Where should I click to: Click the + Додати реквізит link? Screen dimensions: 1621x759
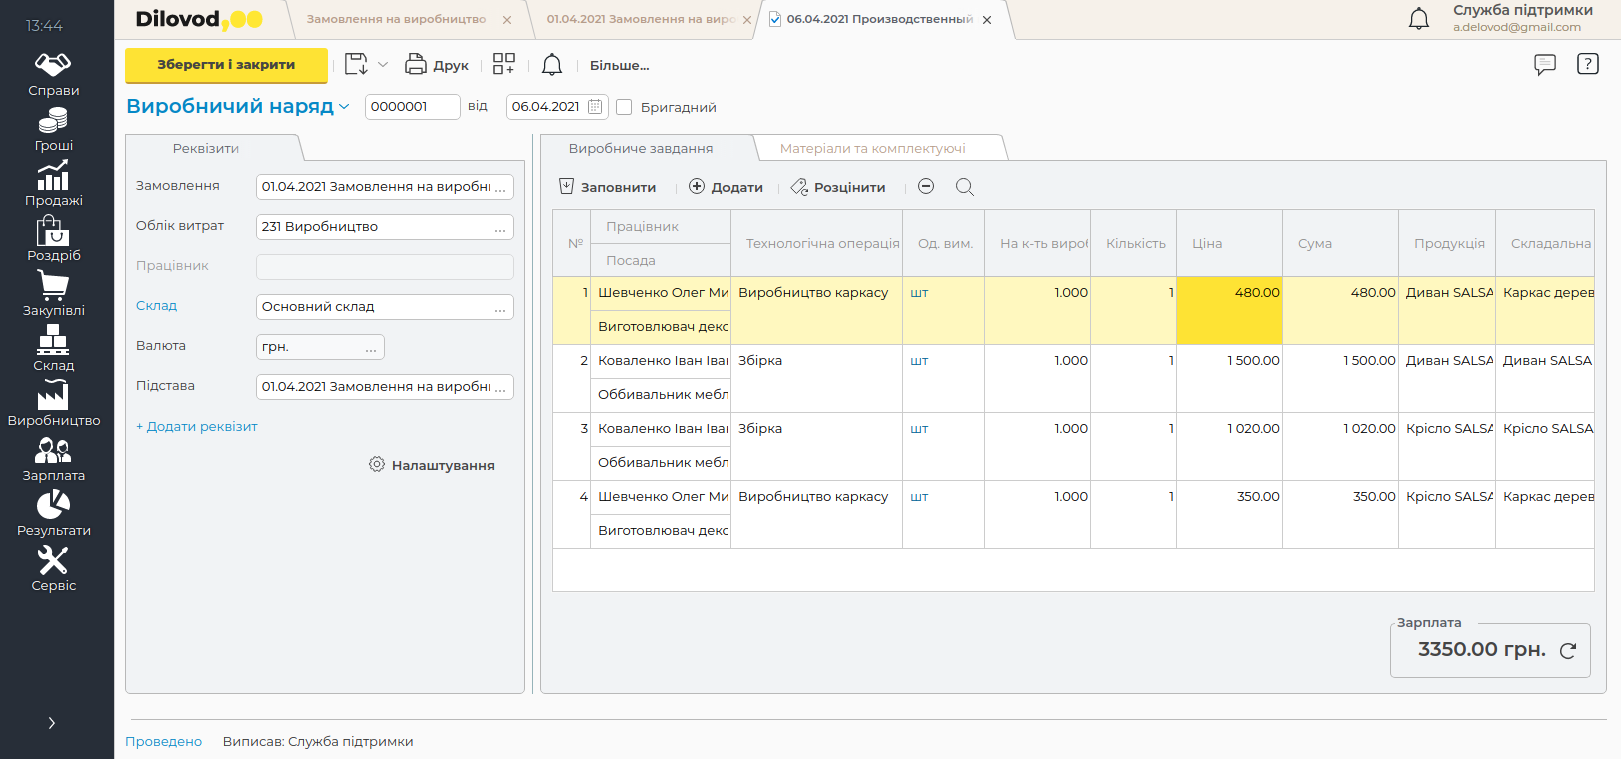pos(197,427)
